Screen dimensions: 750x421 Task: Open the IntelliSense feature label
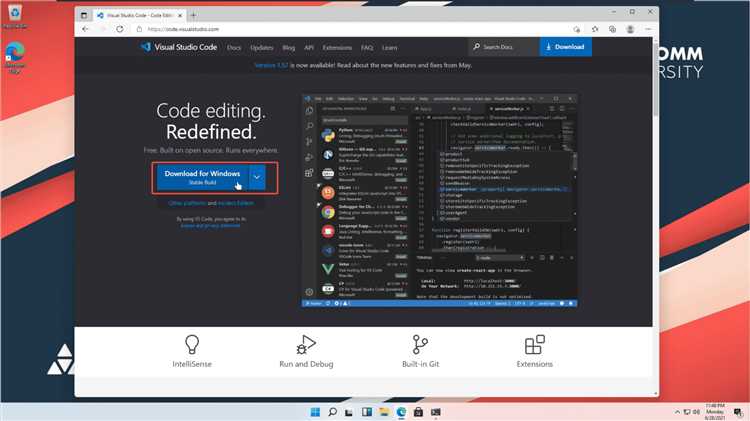(x=192, y=364)
